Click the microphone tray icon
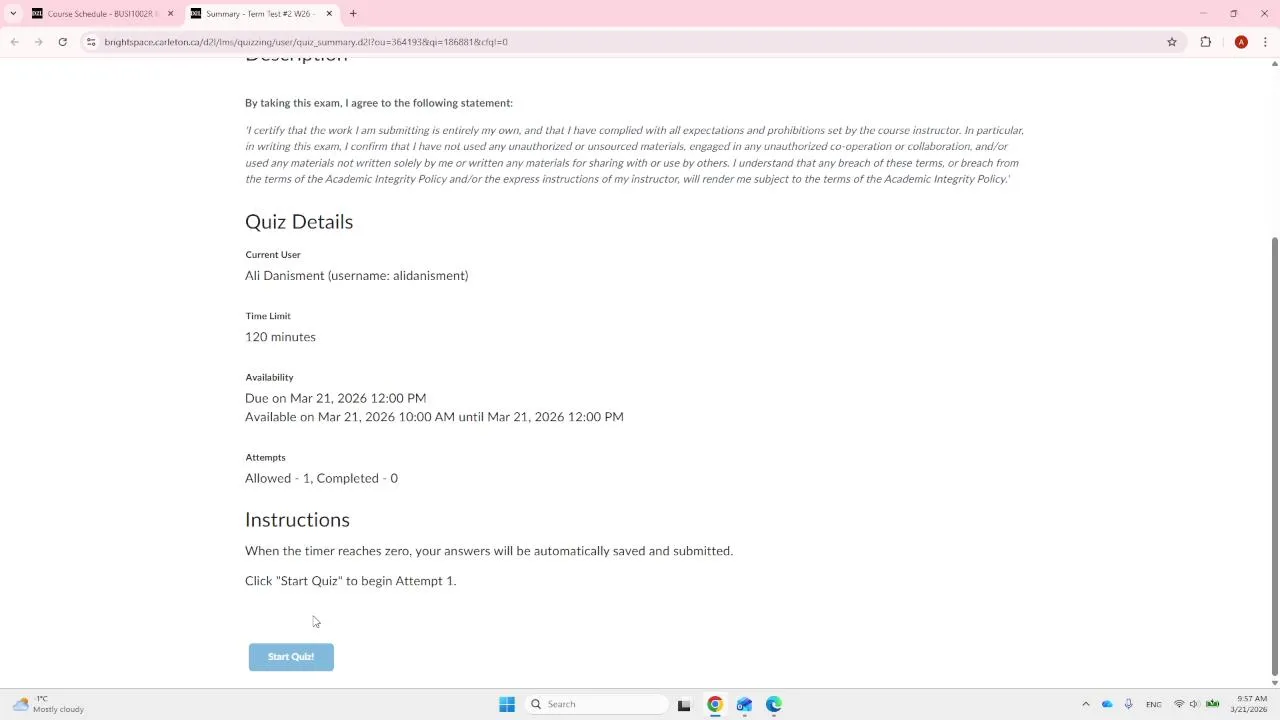Viewport: 1280px width, 720px height. 1128,704
